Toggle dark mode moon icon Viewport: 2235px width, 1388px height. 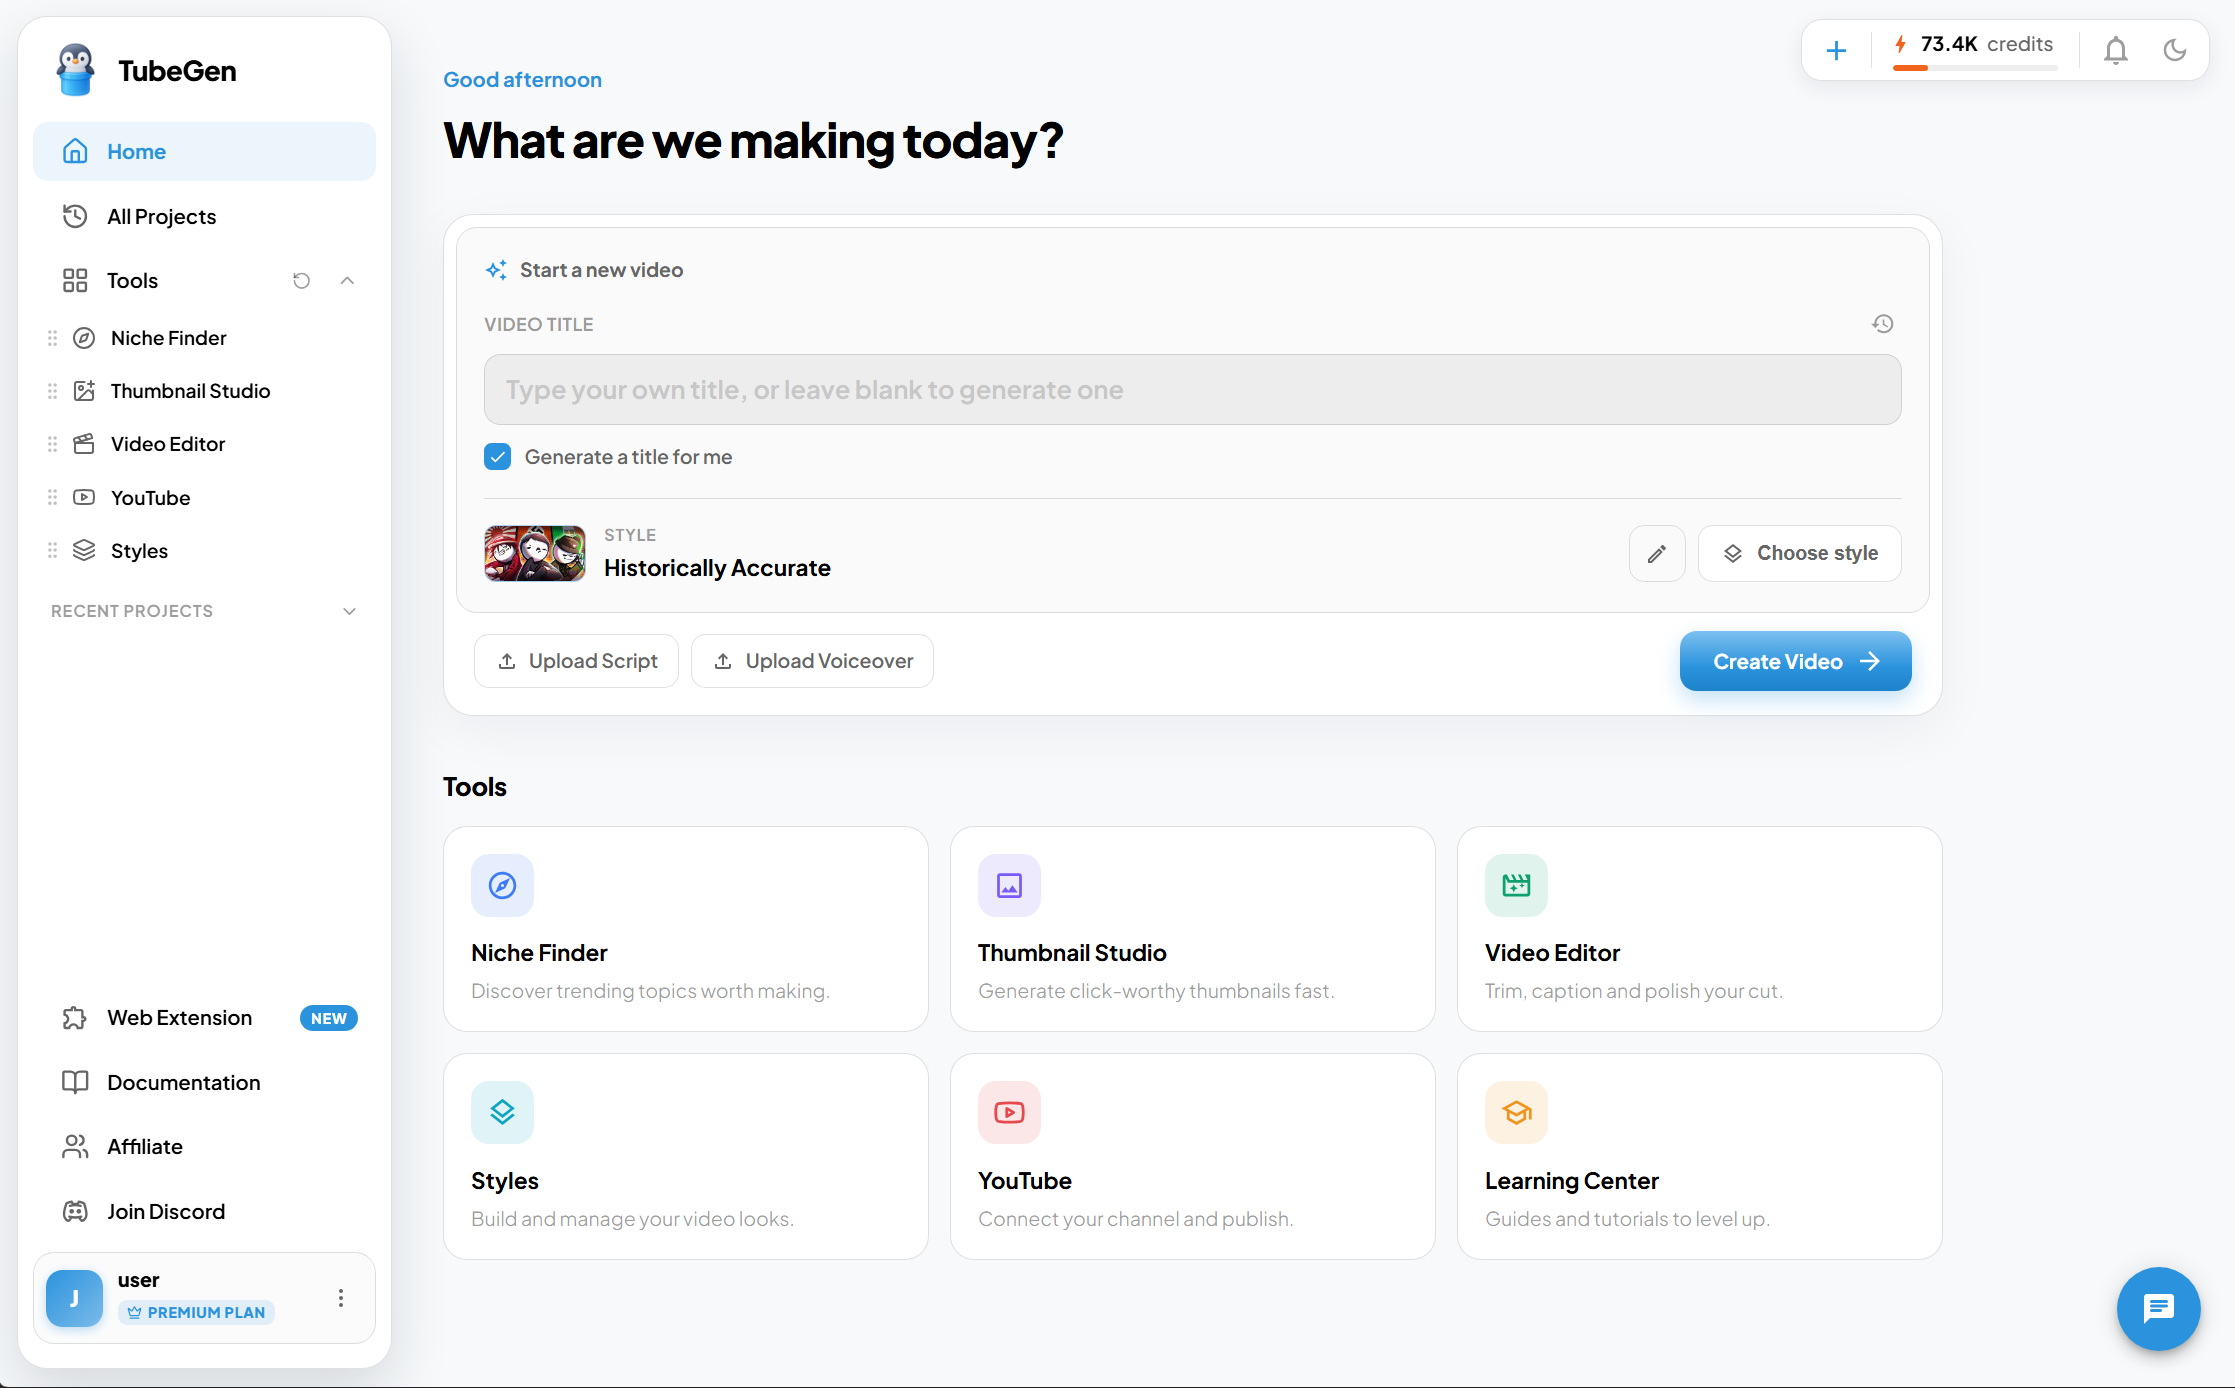coord(2174,50)
